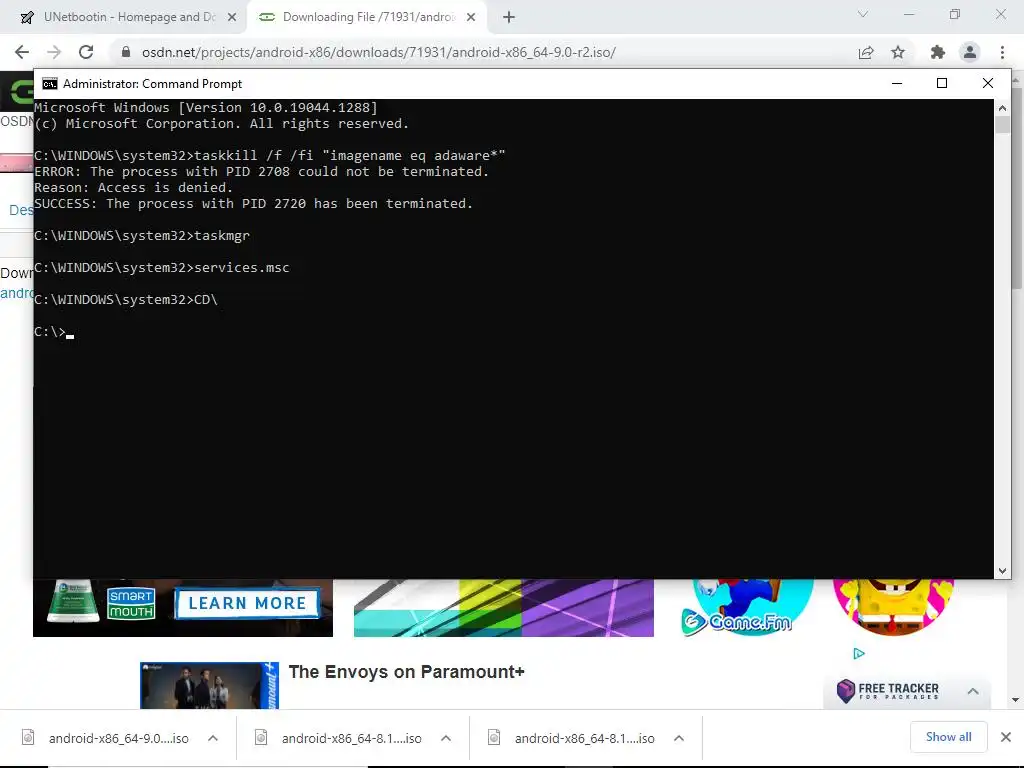Screen dimensions: 1024x768
Task: Click the browser page scrollbar thumb
Action: (1017, 186)
